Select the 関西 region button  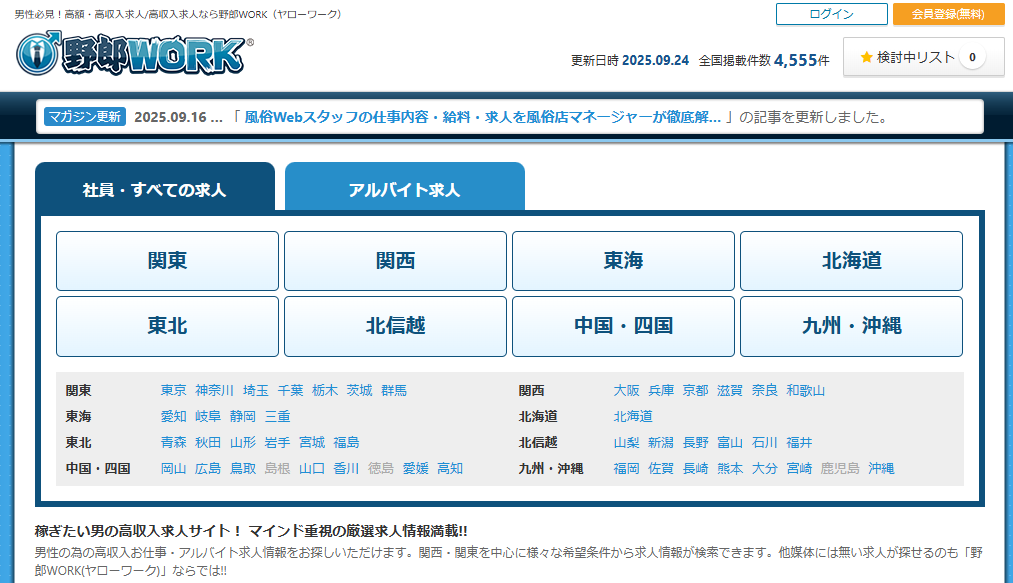point(395,261)
